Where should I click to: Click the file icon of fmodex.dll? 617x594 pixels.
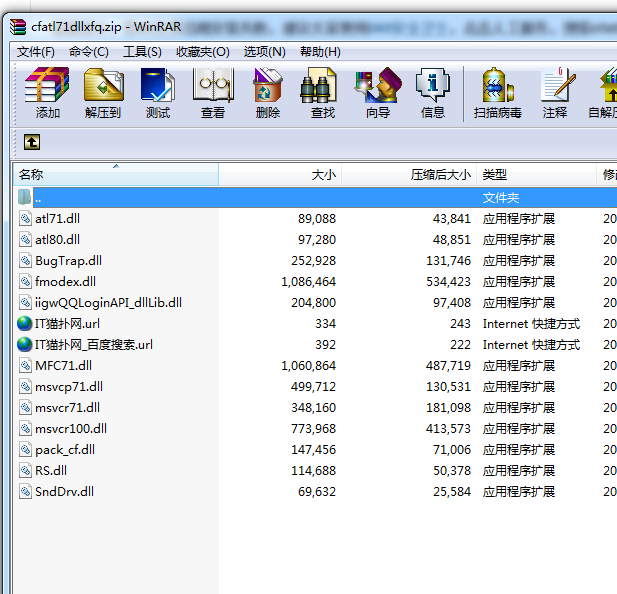(25, 281)
